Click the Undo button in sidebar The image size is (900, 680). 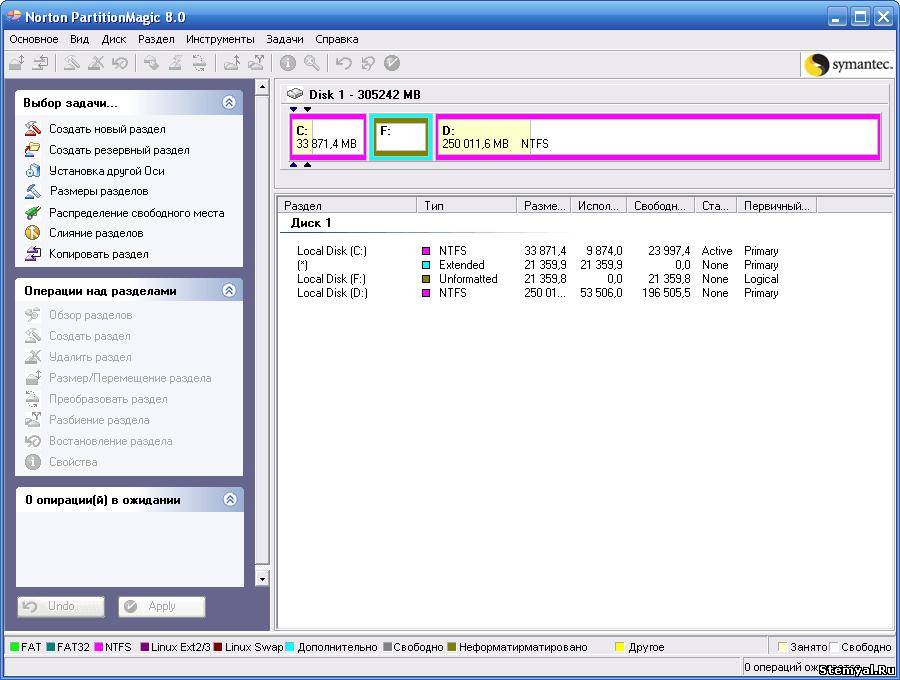coord(61,607)
